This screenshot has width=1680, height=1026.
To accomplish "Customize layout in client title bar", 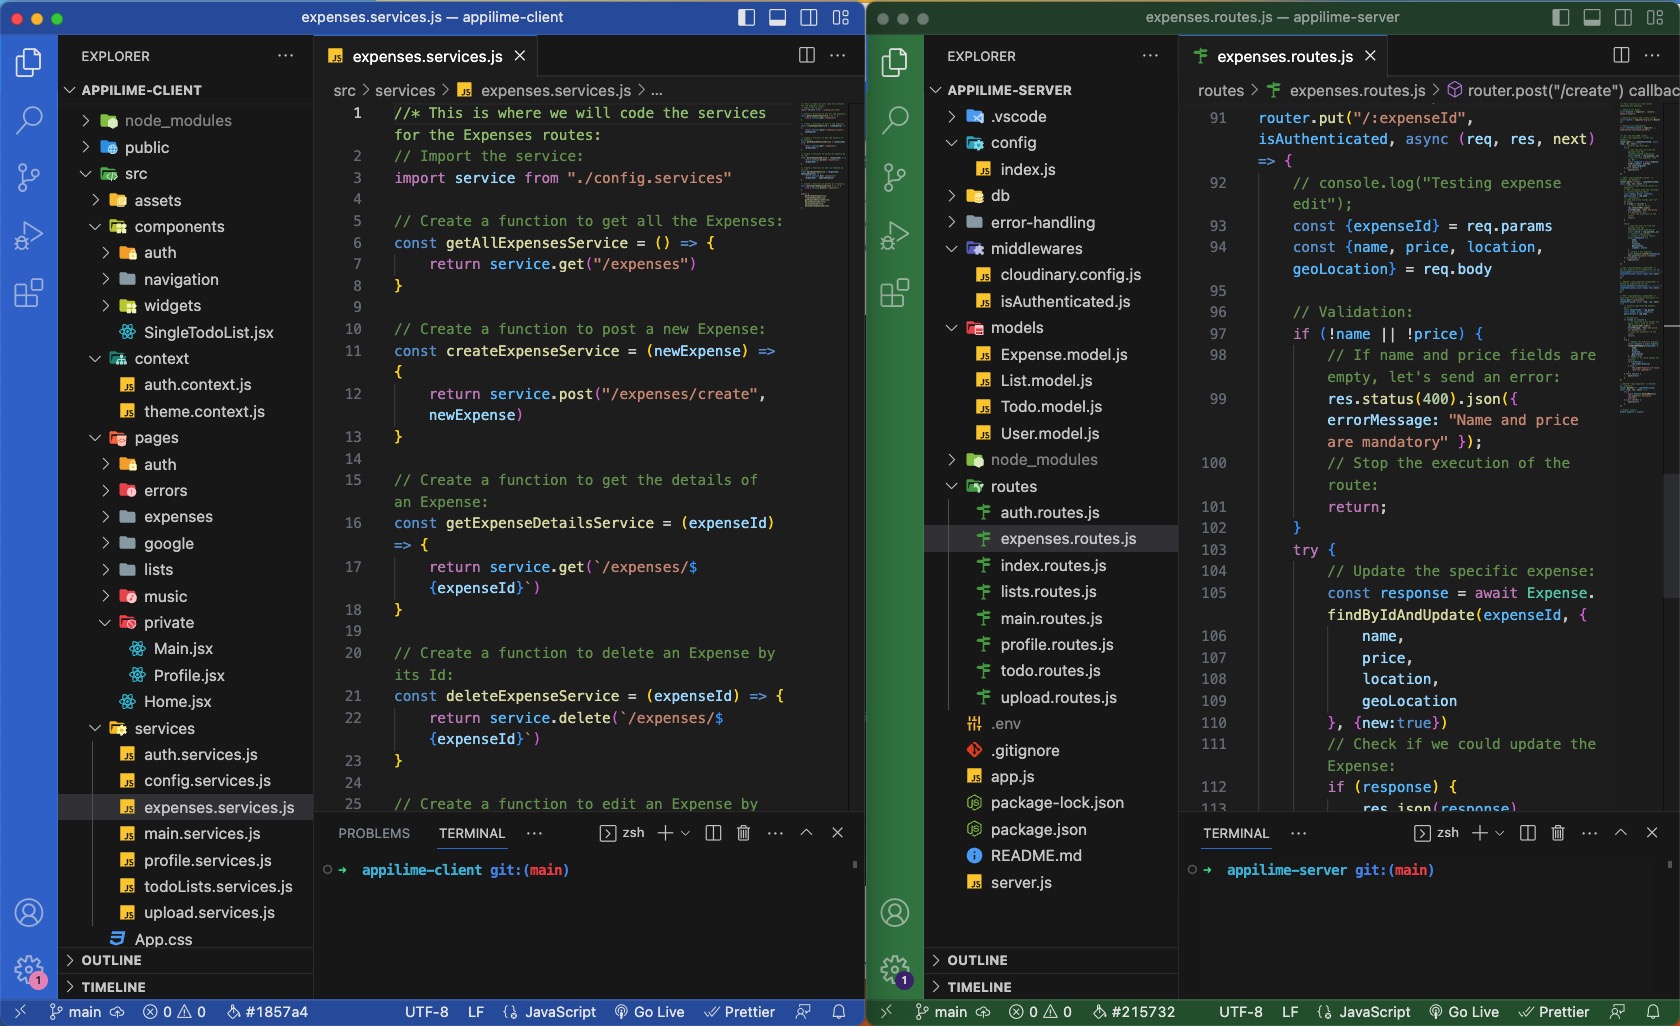I will (x=841, y=17).
